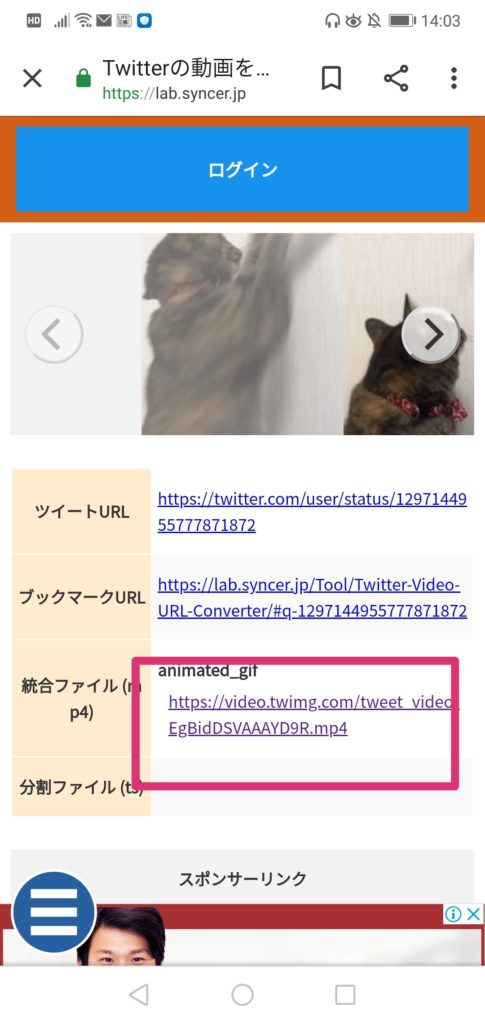The width and height of the screenshot is (485, 1024).
Task: Open the lab.syncer.jp bookmark URL link
Action: (312, 598)
